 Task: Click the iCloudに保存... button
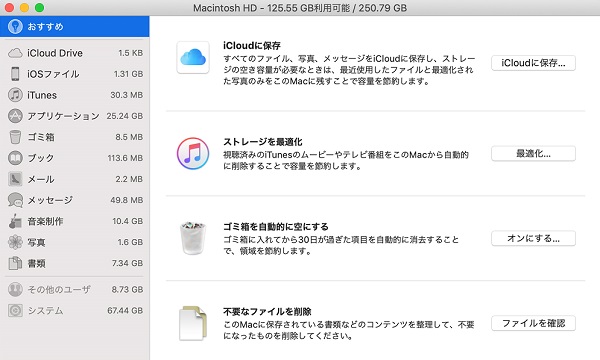pyautogui.click(x=533, y=63)
